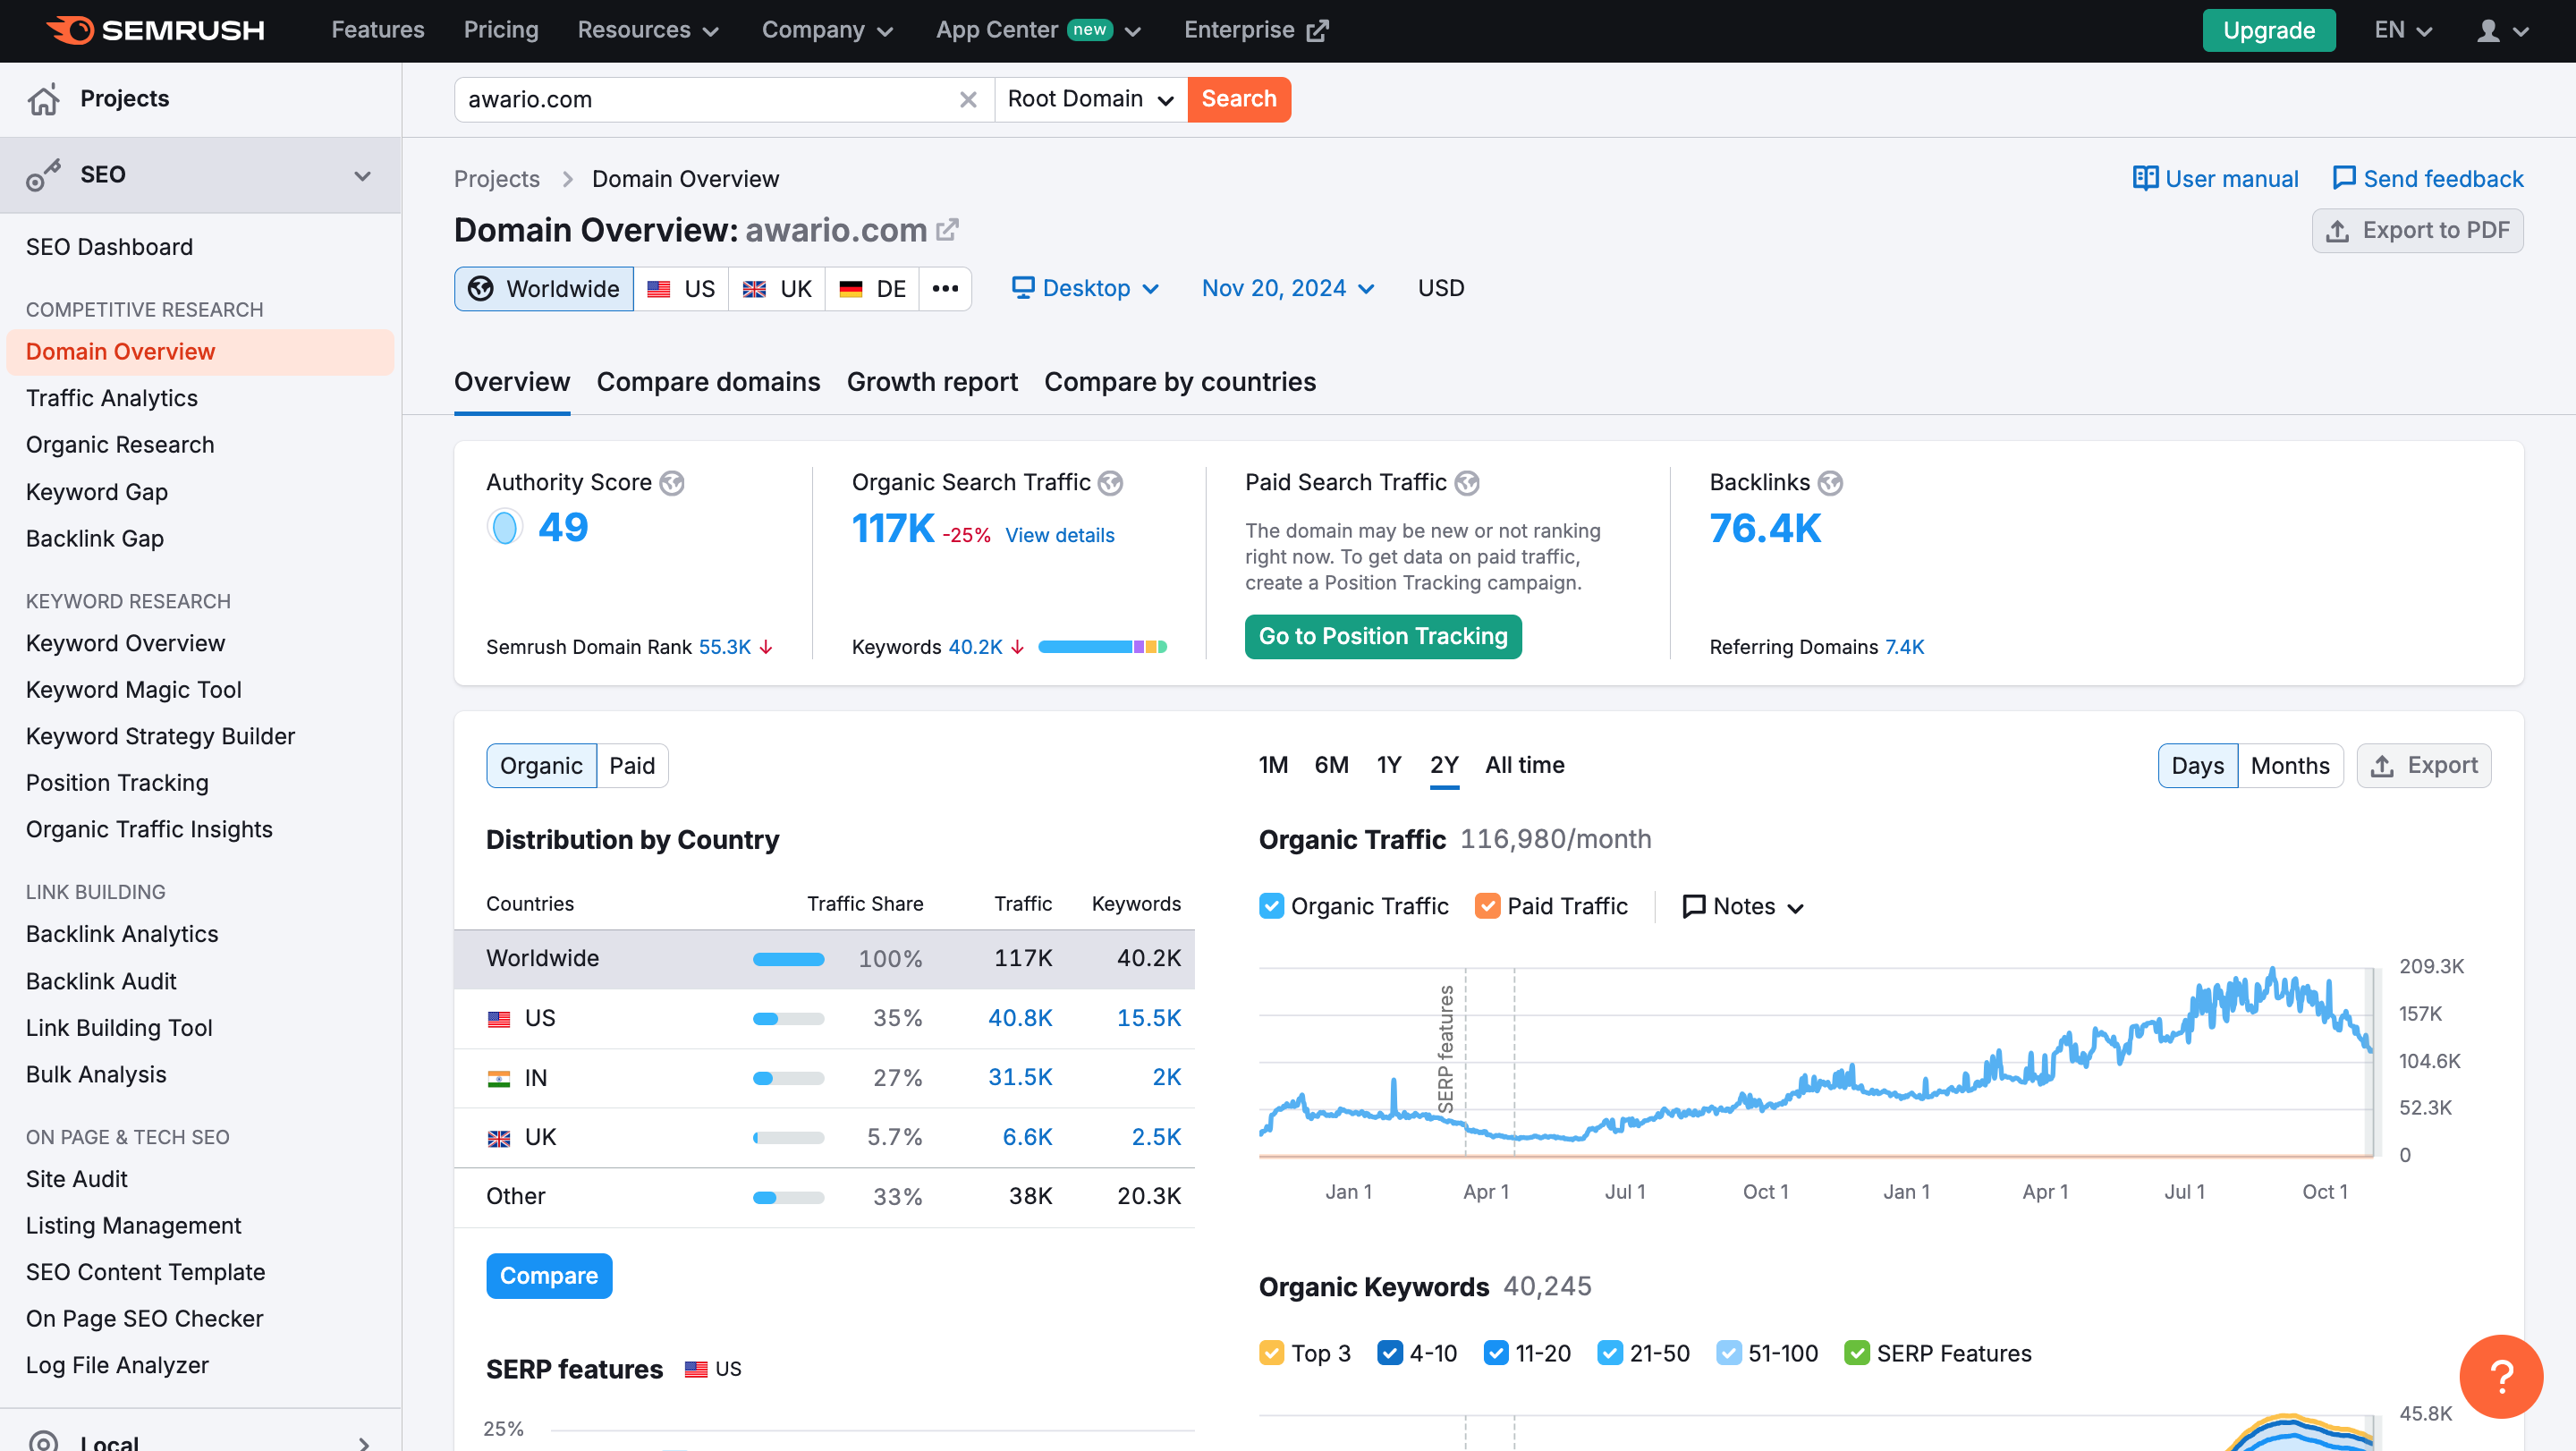Click Organic Search Traffic info globe icon
Viewport: 2576px width, 1451px height.
[x=1110, y=483]
